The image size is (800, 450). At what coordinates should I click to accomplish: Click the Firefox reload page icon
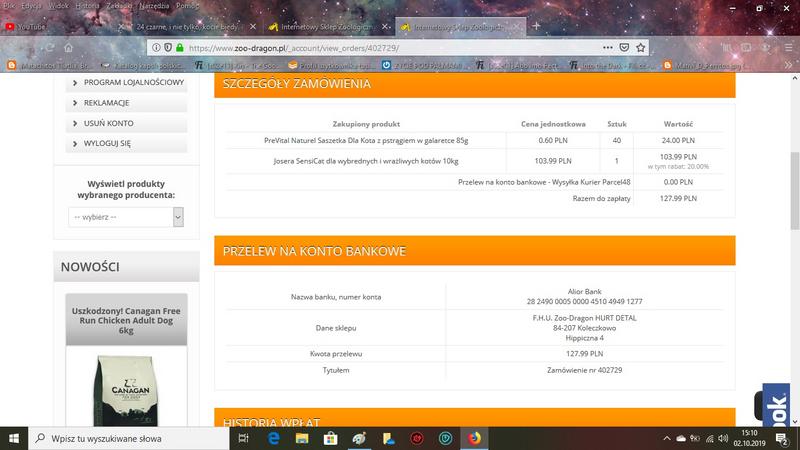click(x=49, y=47)
